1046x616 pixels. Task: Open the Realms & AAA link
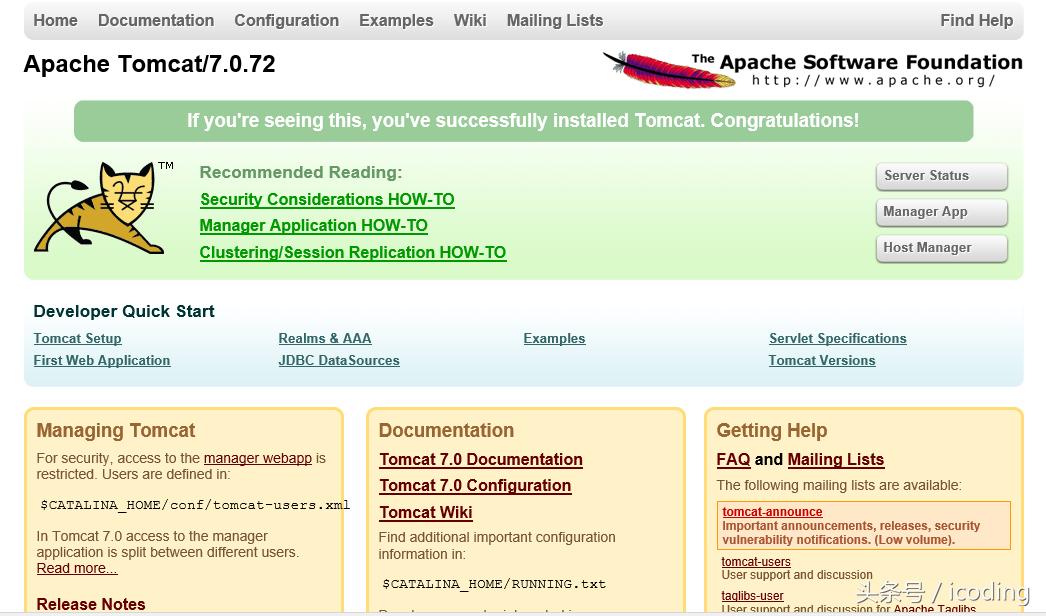pos(325,338)
